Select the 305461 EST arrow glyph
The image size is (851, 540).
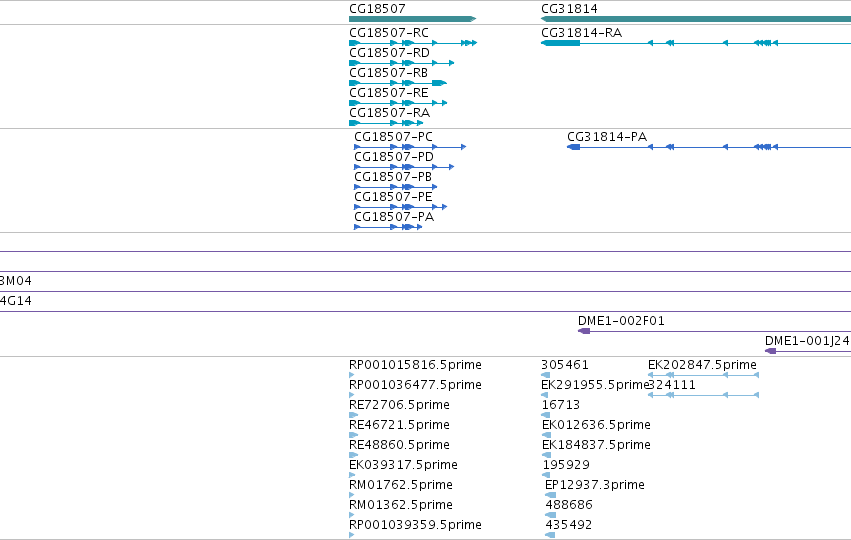tap(545, 375)
